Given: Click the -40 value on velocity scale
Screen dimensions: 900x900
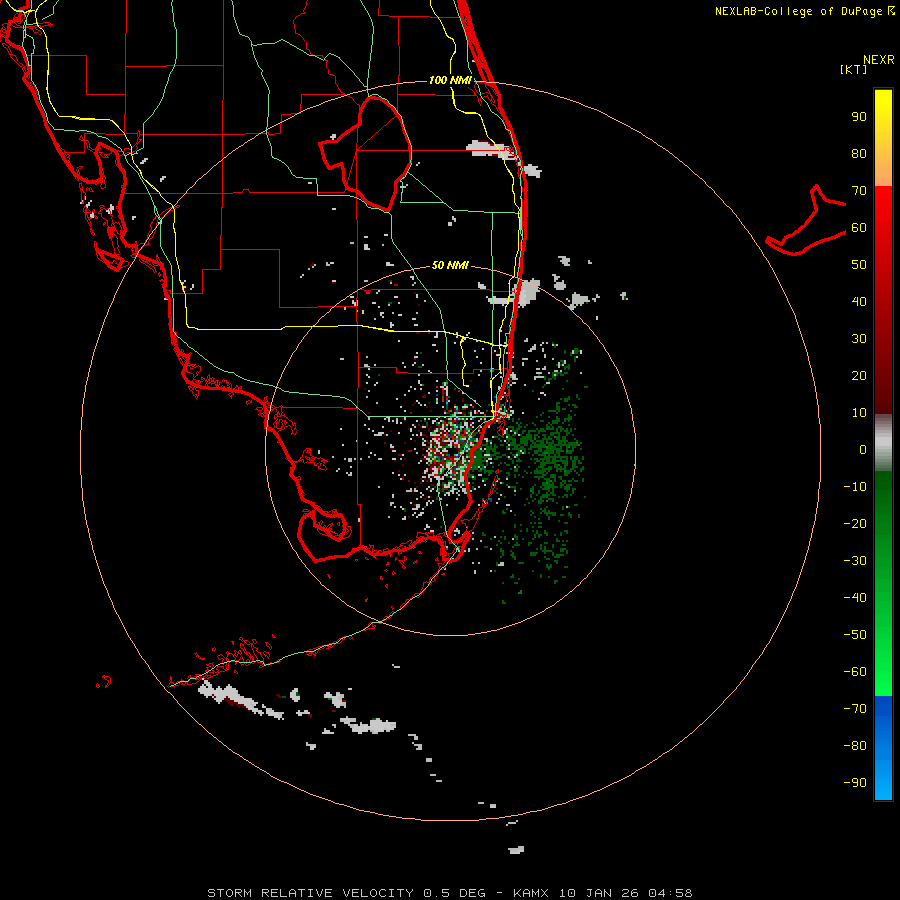Looking at the screenshot, I should coord(855,598).
